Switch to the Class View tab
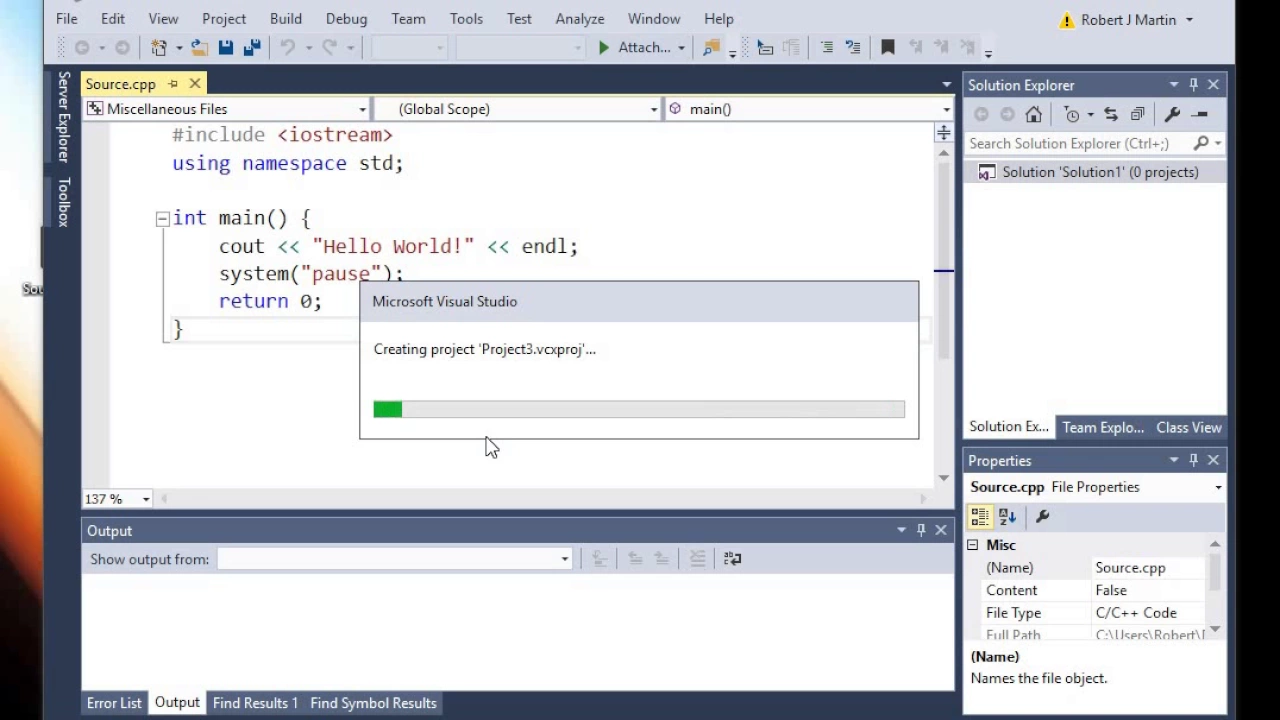This screenshot has width=1280, height=720. point(1189,427)
